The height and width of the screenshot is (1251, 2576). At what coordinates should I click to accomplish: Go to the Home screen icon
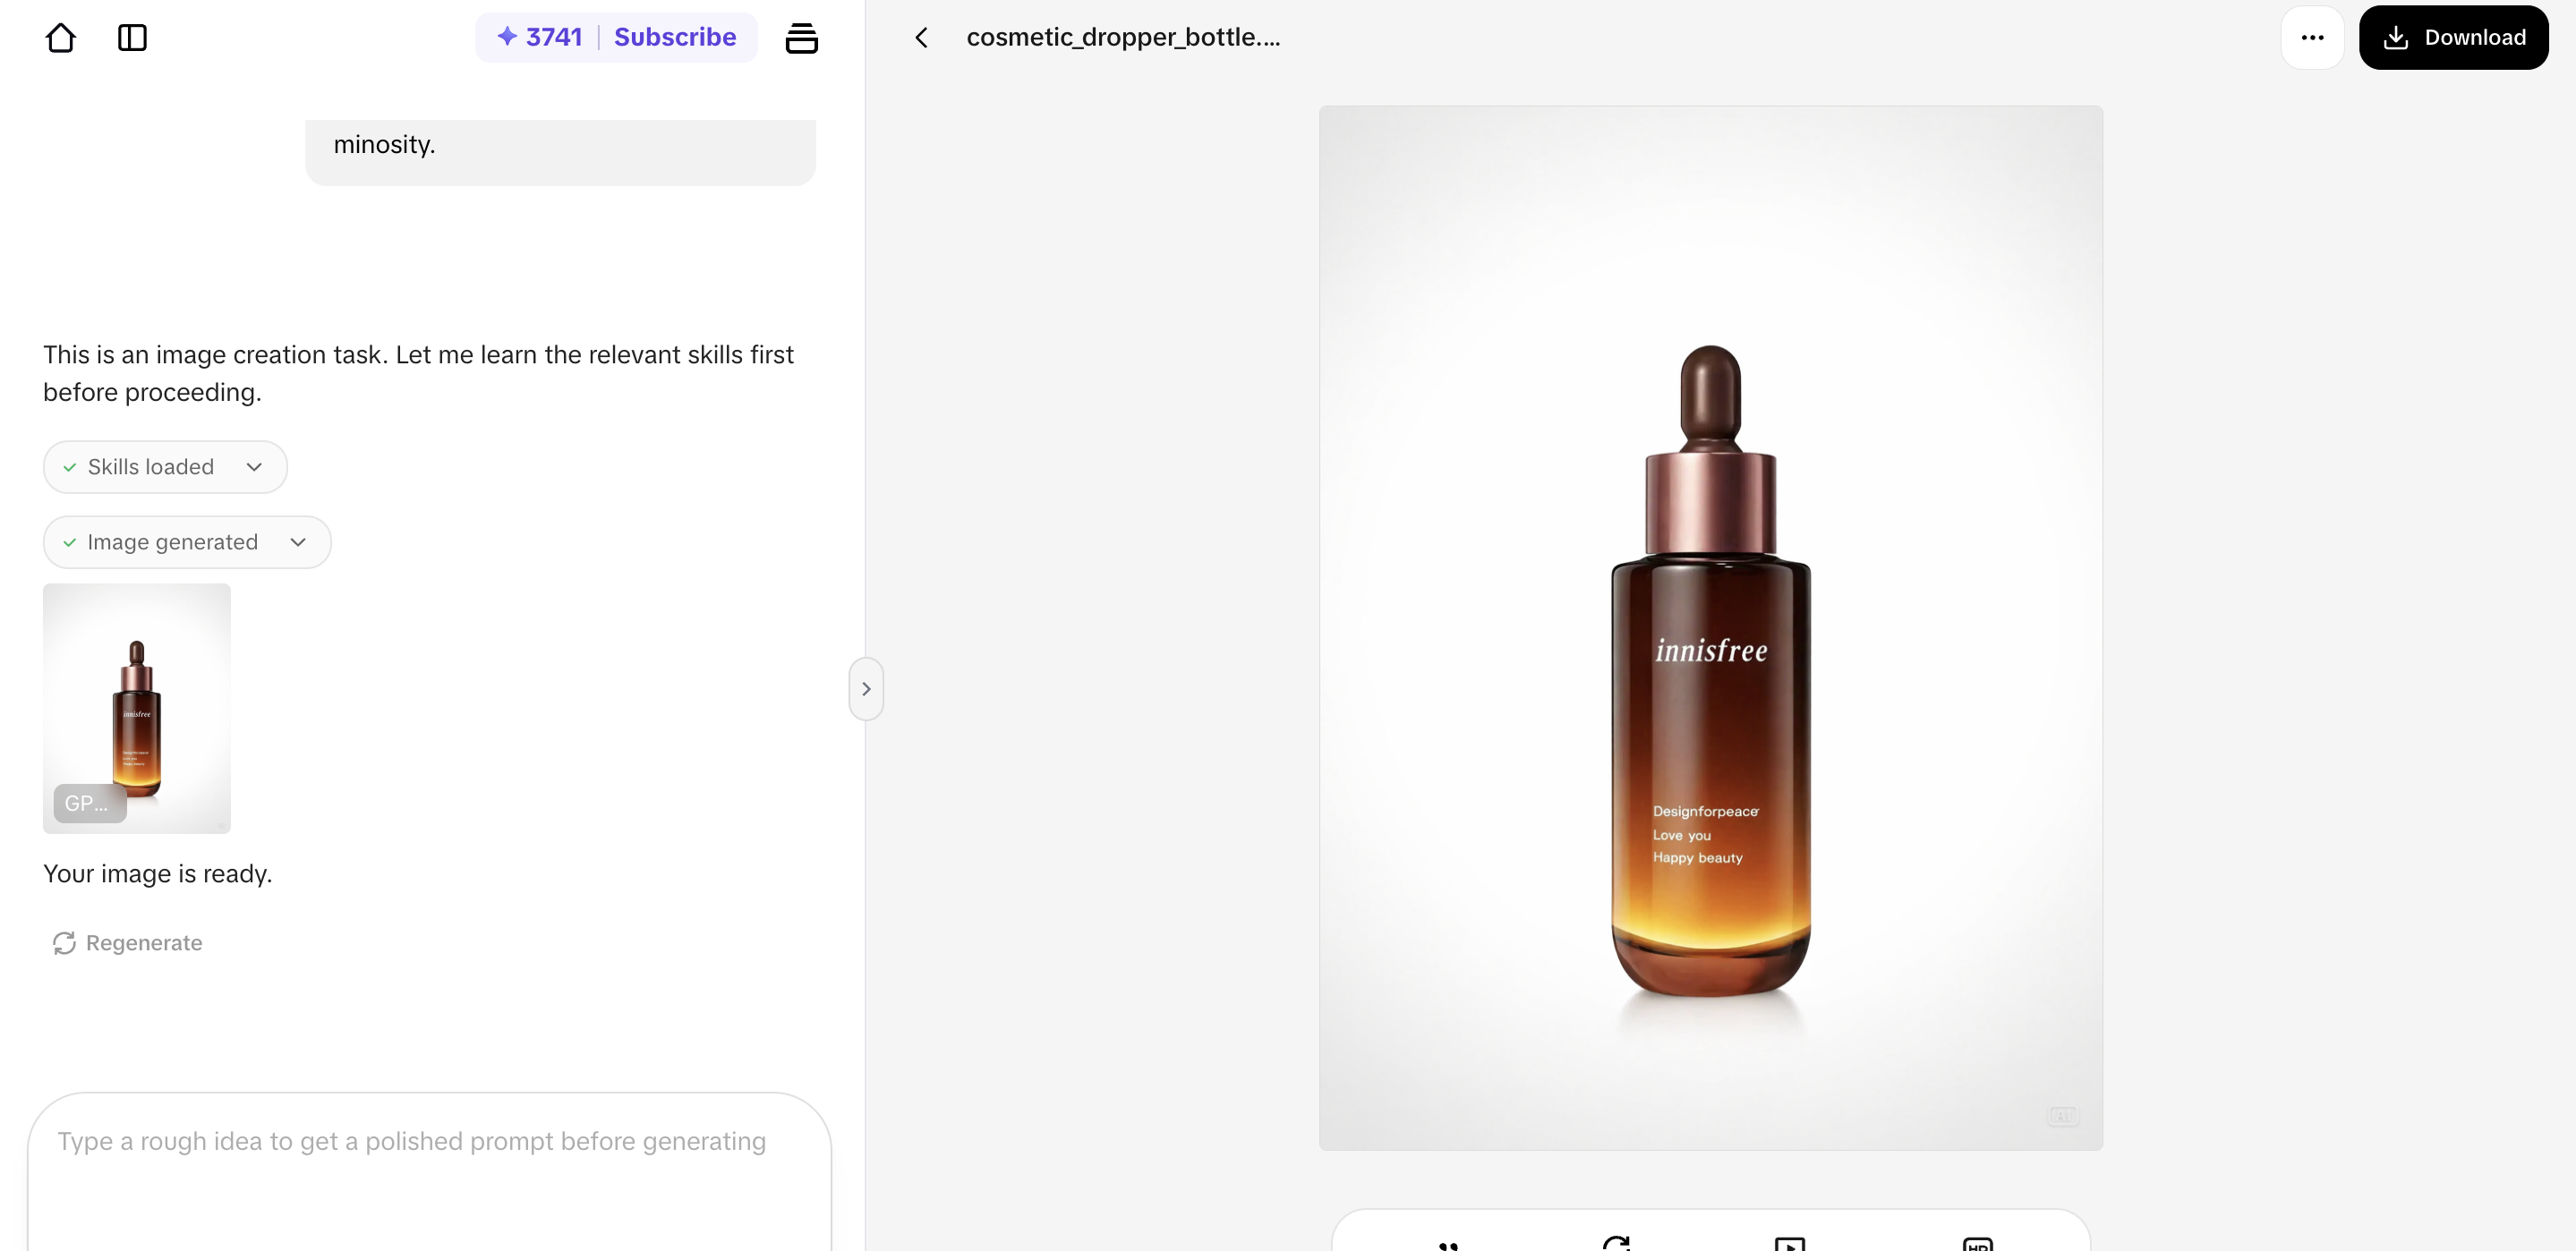(61, 38)
